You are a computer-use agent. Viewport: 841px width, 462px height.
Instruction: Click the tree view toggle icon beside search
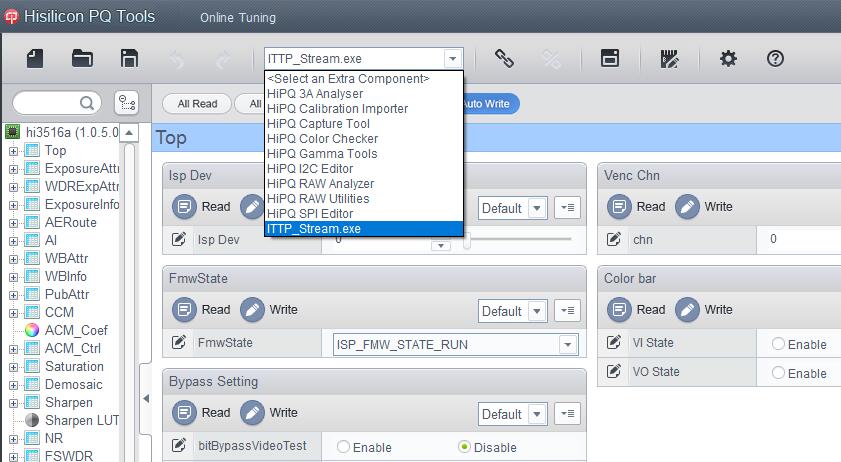coord(127,102)
